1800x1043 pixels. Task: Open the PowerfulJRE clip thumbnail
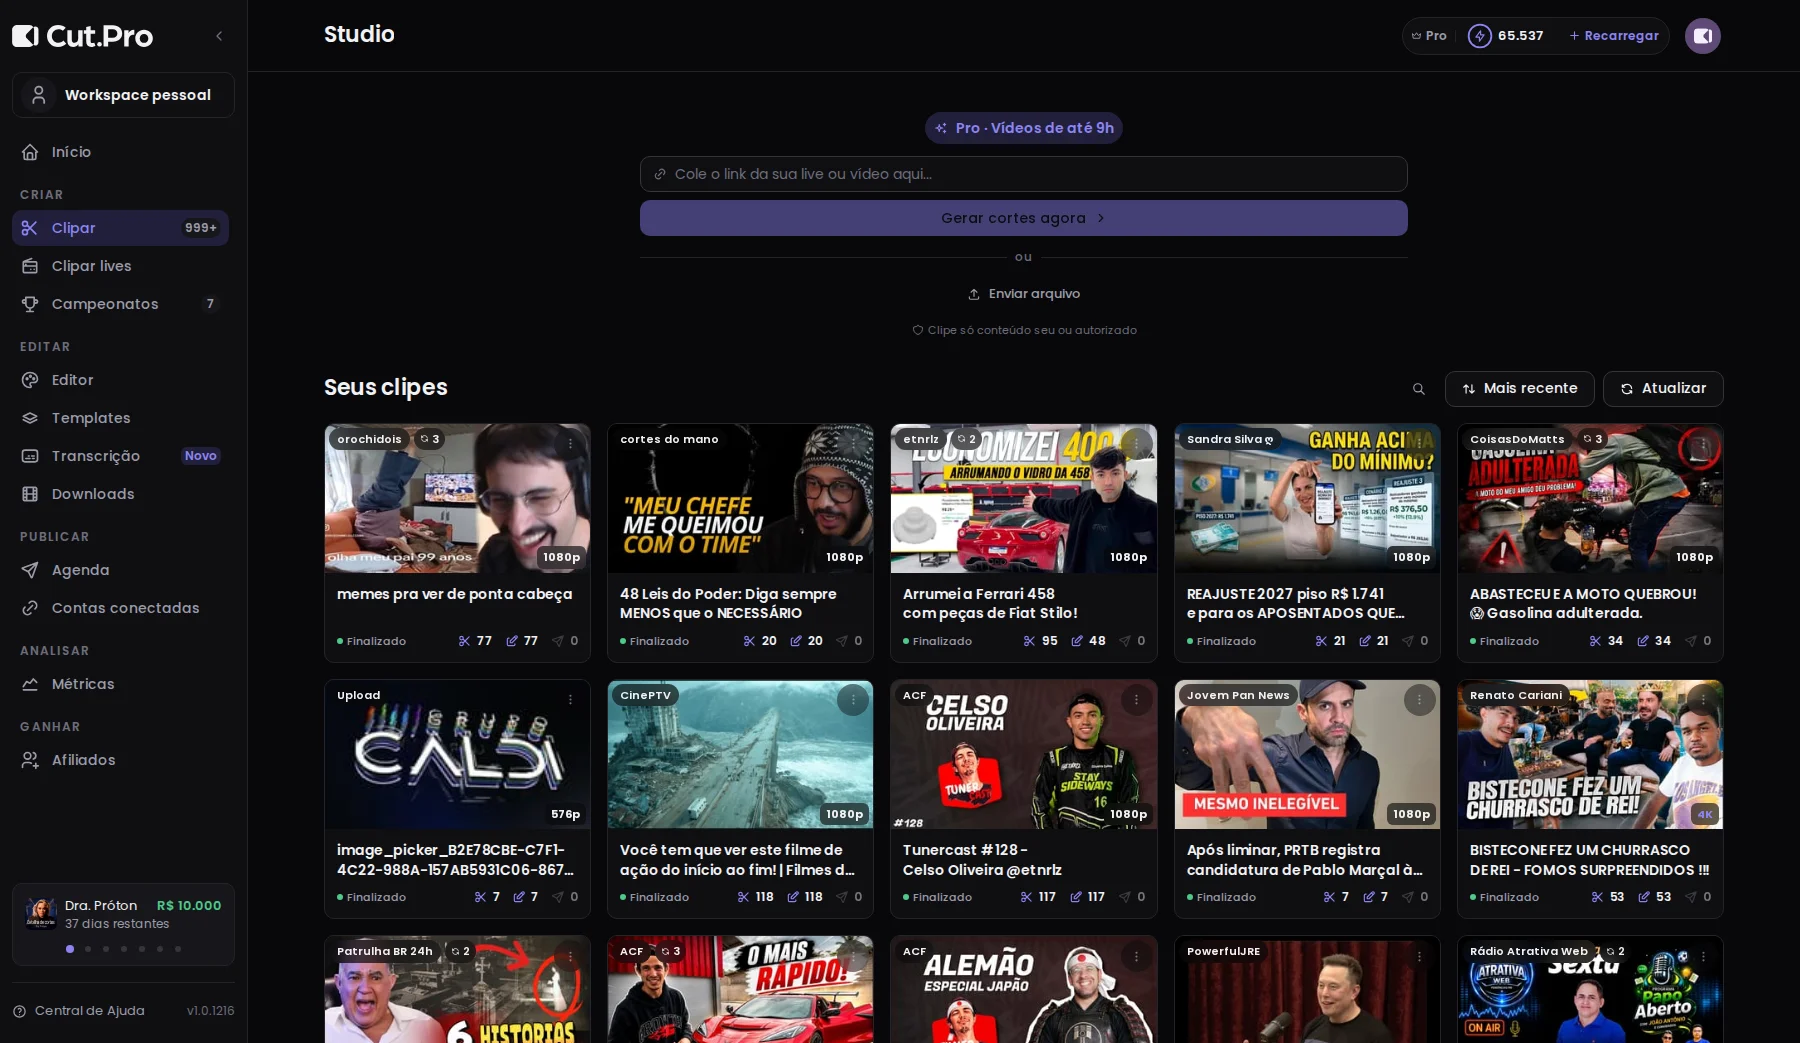[1307, 990]
